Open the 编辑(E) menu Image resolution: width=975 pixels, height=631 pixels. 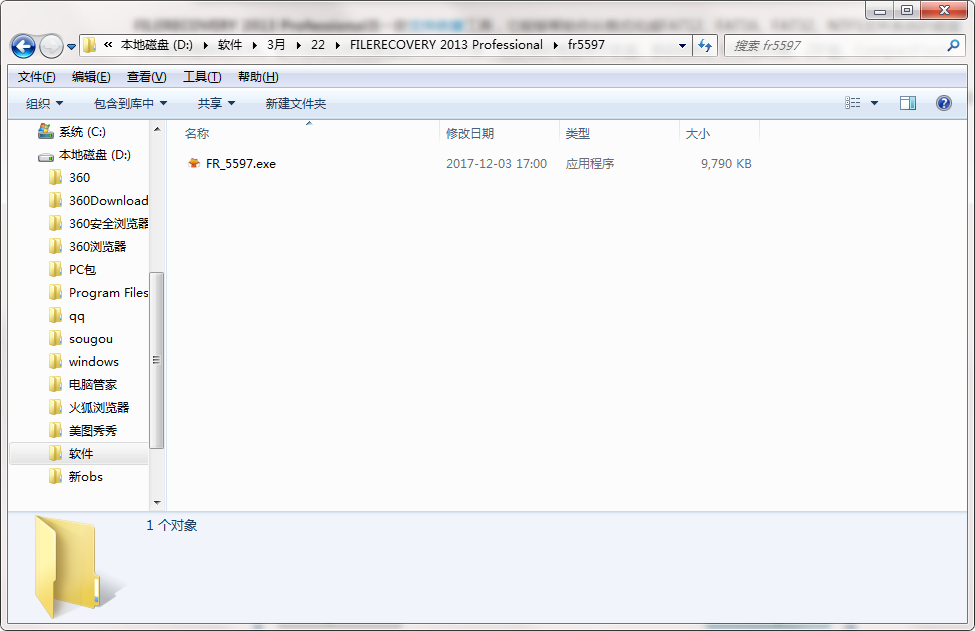pos(91,76)
